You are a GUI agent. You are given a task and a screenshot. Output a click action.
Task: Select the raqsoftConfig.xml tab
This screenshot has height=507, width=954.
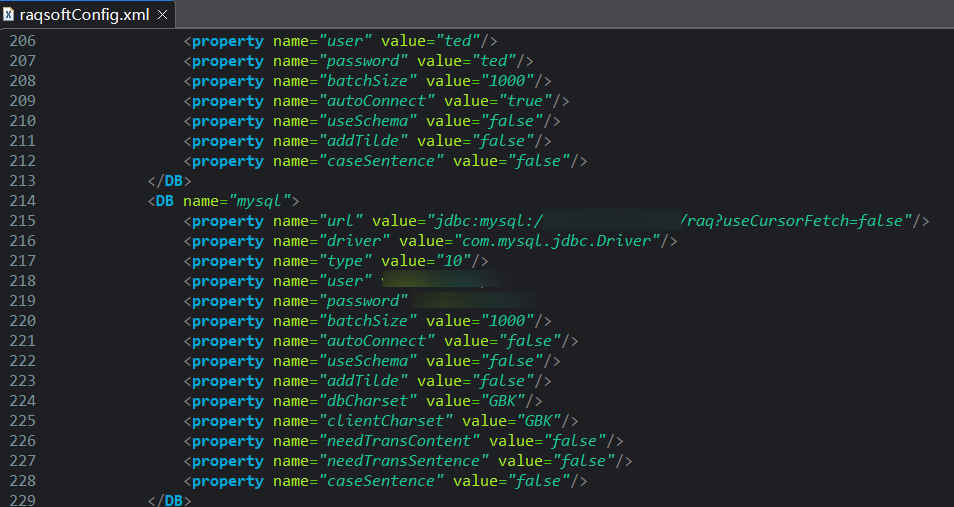88,15
